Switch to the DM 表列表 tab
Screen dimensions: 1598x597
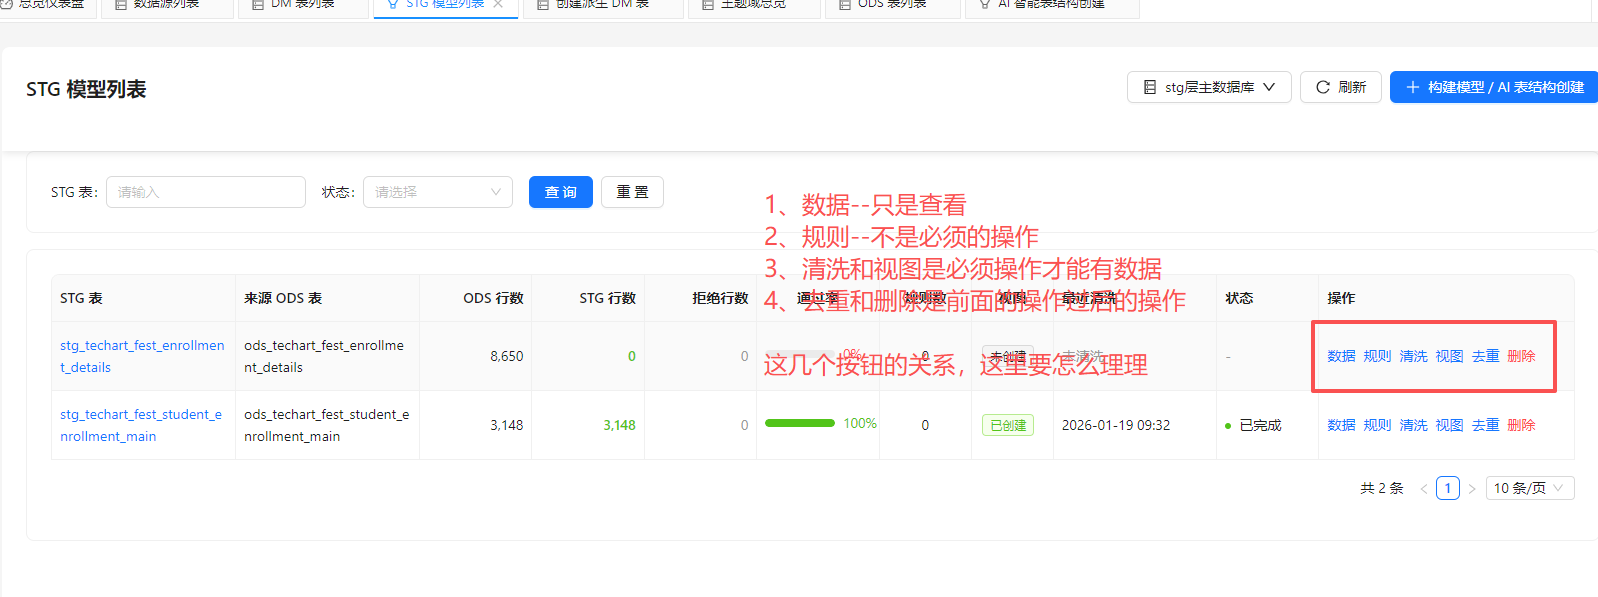292,5
